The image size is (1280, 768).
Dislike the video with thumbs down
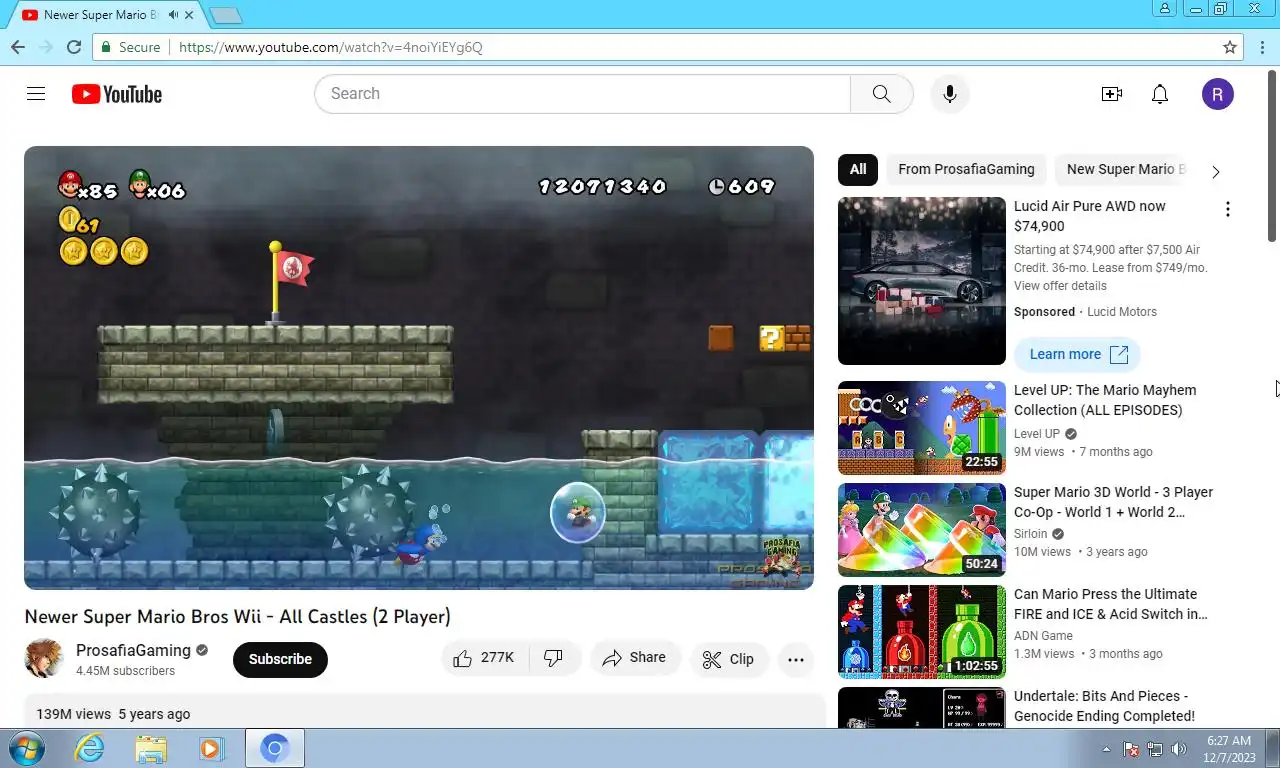[x=554, y=658]
